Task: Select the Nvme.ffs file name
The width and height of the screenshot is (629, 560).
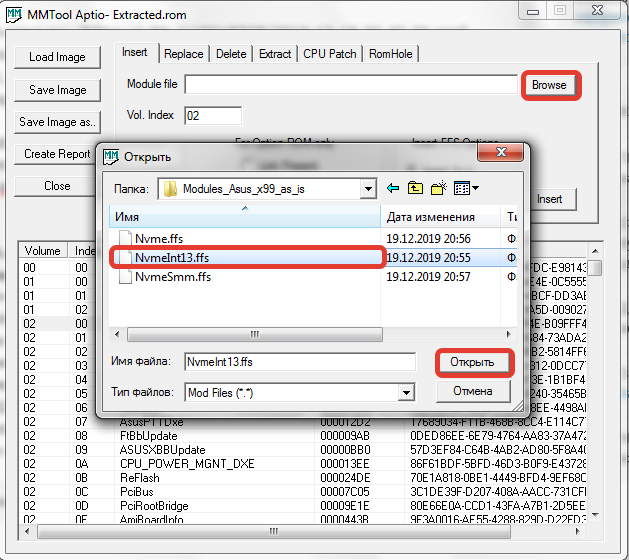Action: point(159,238)
